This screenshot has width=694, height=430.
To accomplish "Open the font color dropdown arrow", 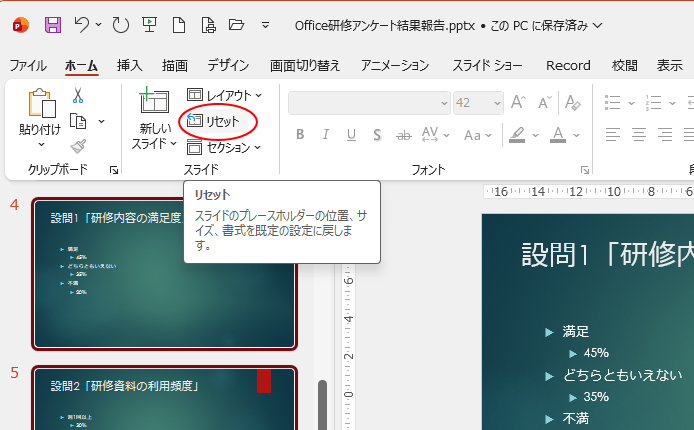I will click(x=576, y=135).
